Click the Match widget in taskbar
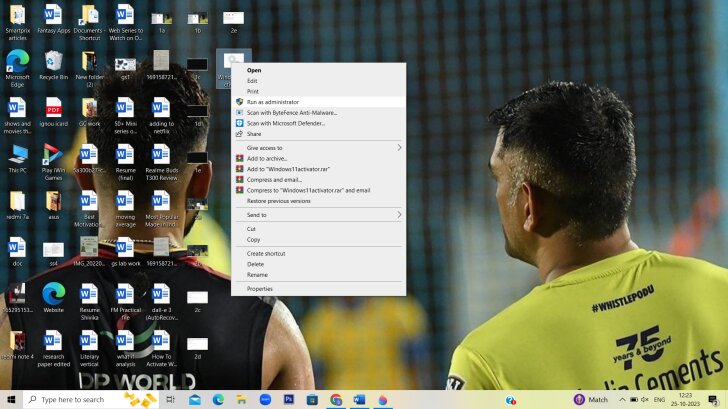The width and height of the screenshot is (728, 409). pos(591,399)
